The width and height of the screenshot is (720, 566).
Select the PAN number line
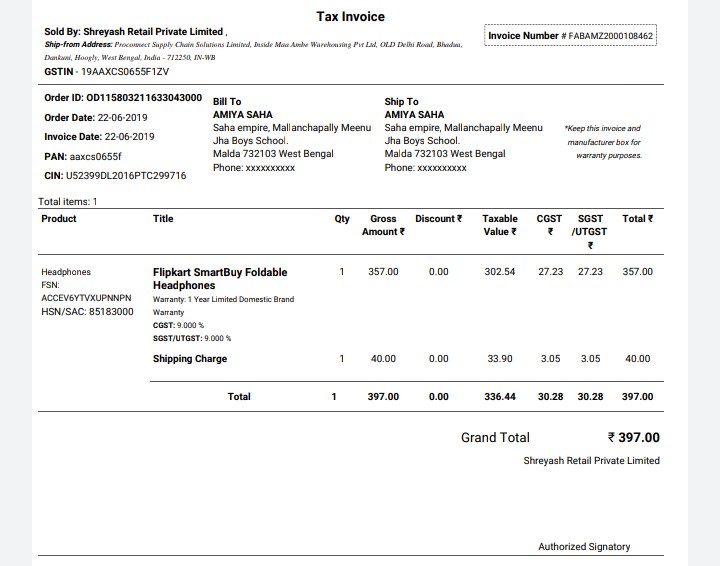(x=83, y=156)
